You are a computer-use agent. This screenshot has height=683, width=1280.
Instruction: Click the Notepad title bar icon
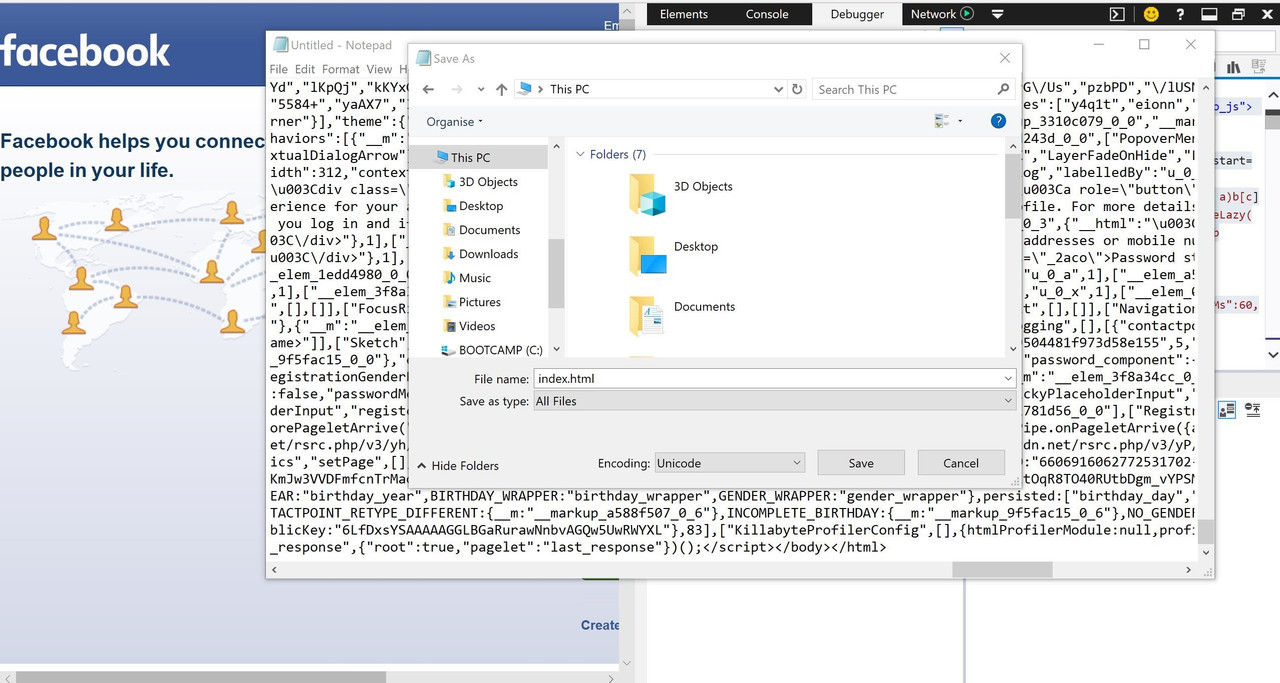tap(279, 45)
